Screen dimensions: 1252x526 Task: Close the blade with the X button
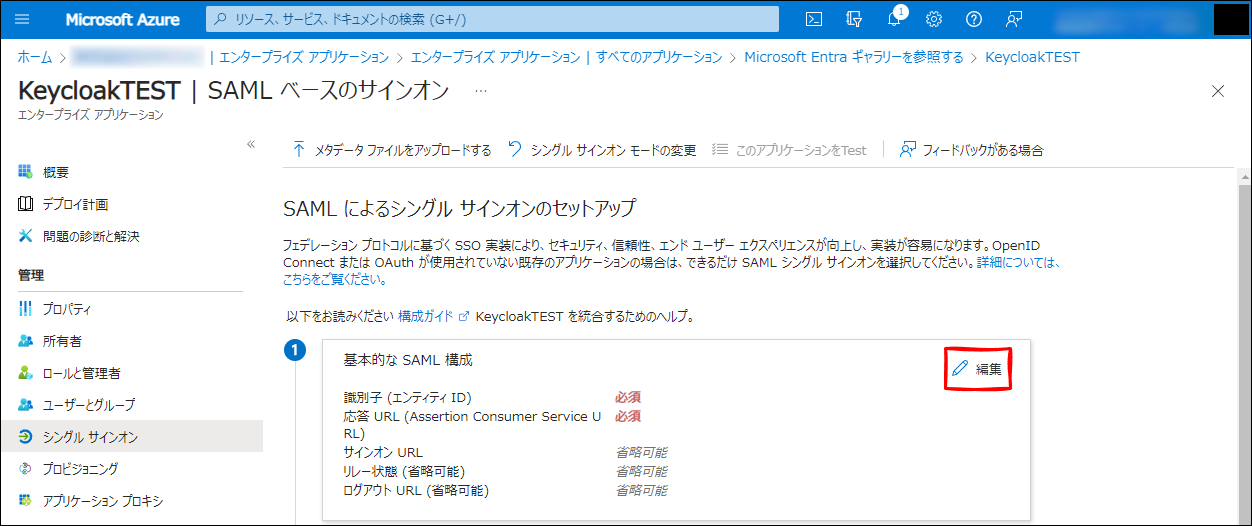click(x=1217, y=91)
